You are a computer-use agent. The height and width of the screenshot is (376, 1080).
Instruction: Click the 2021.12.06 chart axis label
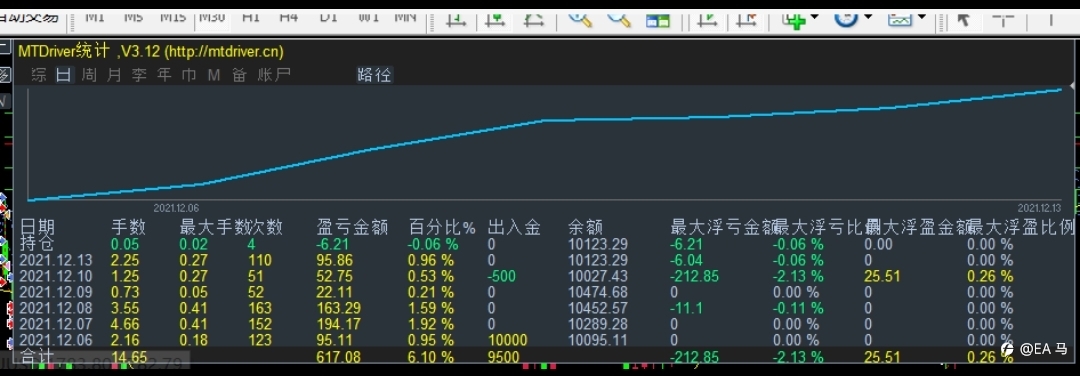click(176, 208)
